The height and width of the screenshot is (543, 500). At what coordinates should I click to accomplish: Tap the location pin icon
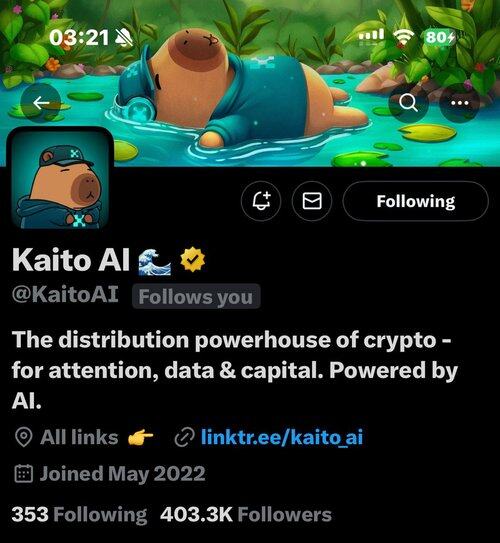tap(24, 437)
